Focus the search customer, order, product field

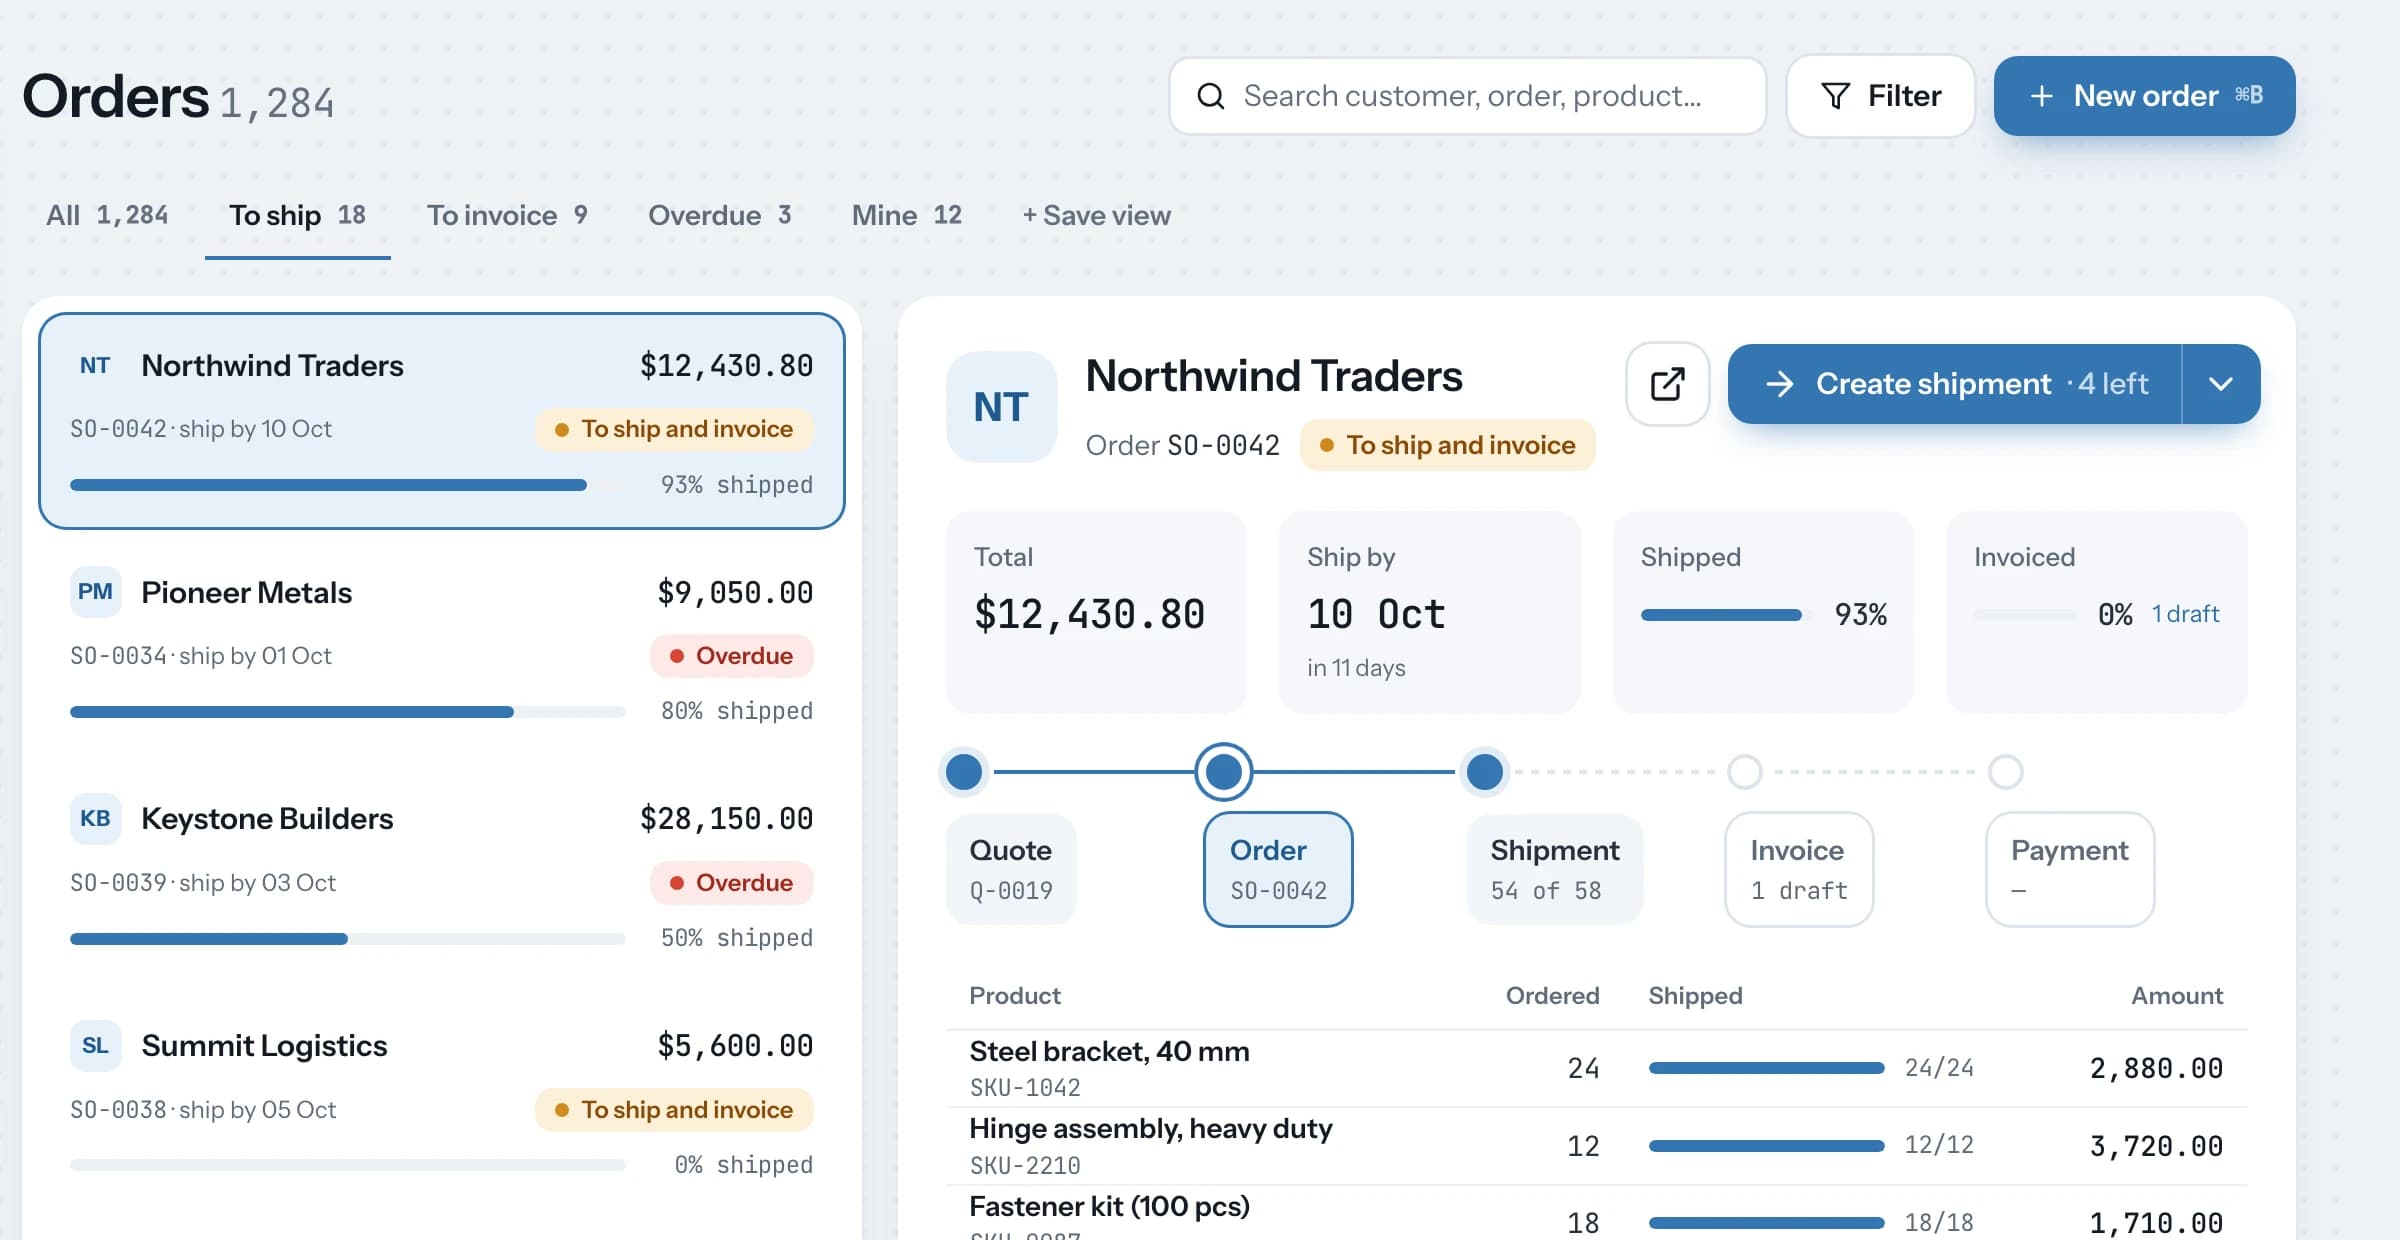1467,96
